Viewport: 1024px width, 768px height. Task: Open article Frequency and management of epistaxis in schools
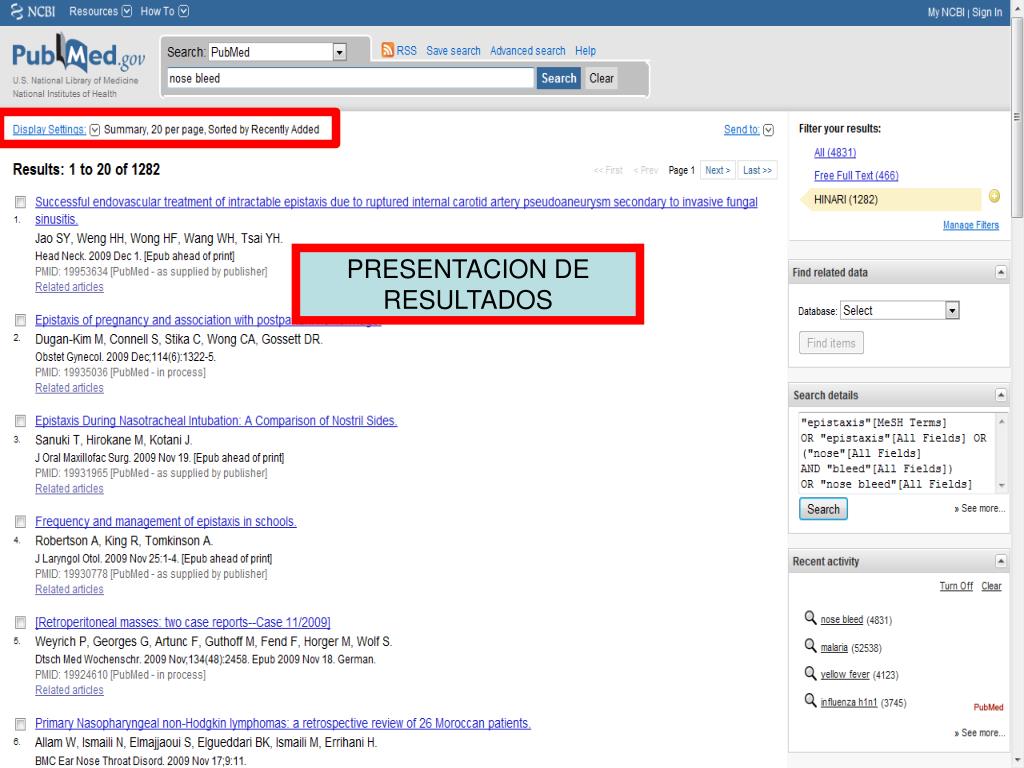click(x=166, y=521)
